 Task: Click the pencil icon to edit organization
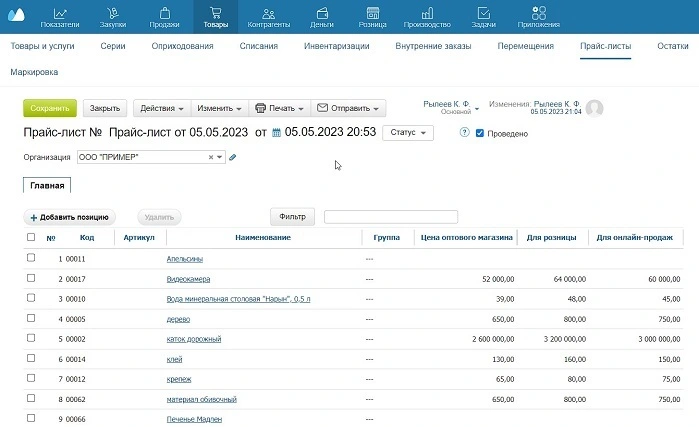pos(233,157)
